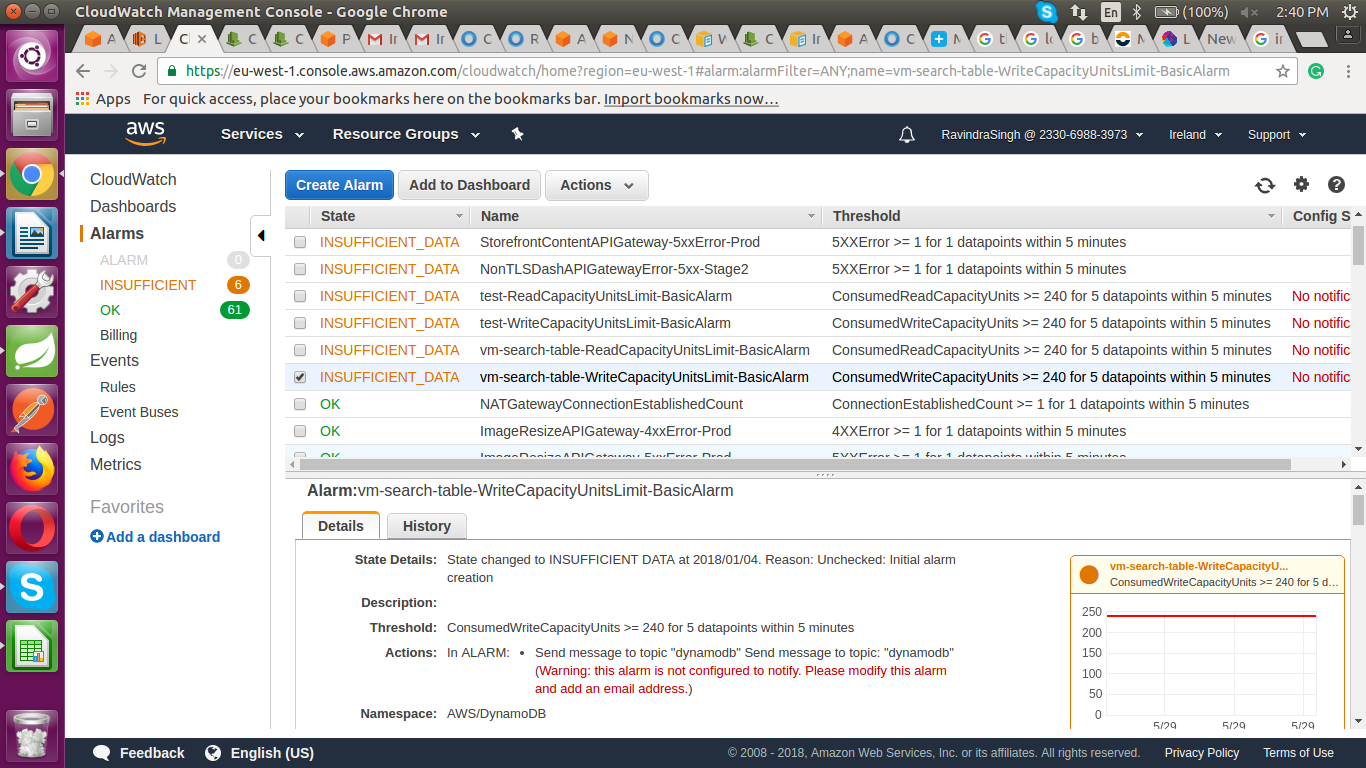
Task: Click Import bookmarks now link
Action: tap(691, 99)
